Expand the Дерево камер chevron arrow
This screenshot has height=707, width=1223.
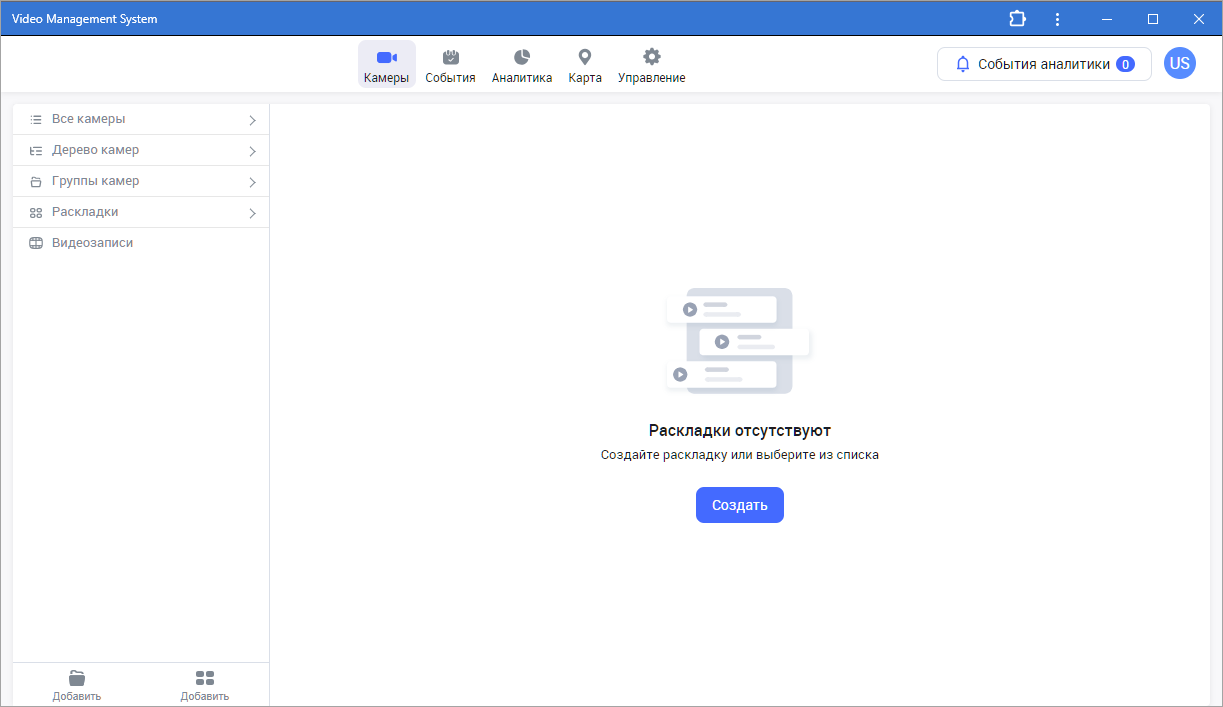click(x=252, y=151)
